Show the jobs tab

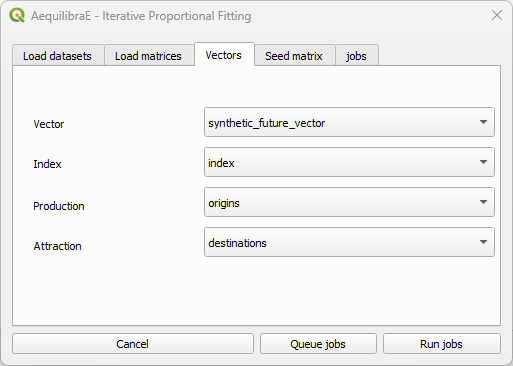click(356, 56)
